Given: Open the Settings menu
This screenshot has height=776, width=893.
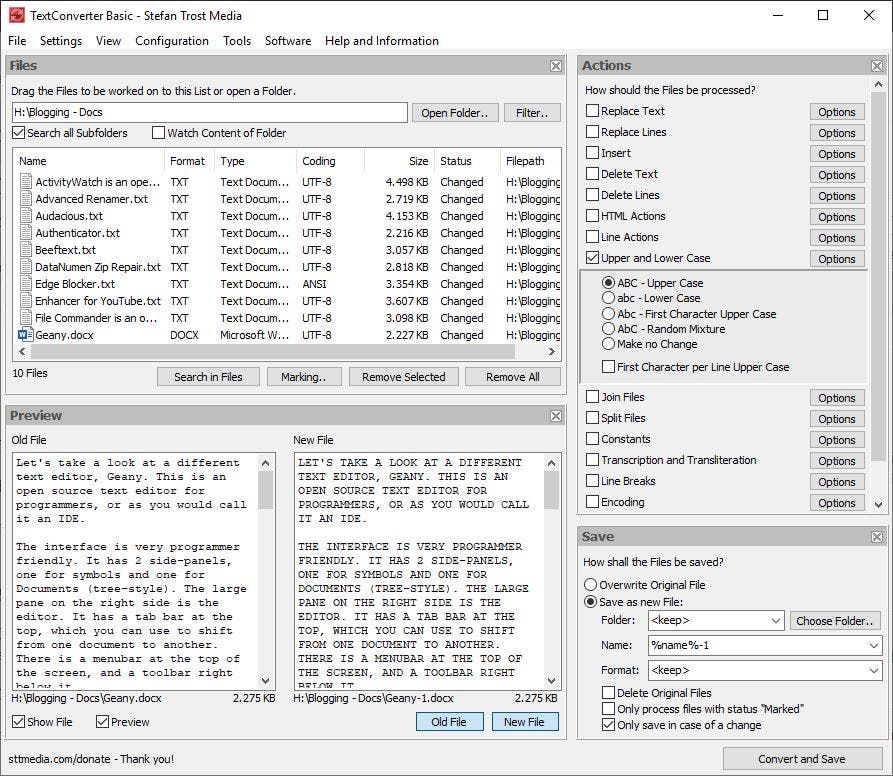Looking at the screenshot, I should tap(61, 41).
